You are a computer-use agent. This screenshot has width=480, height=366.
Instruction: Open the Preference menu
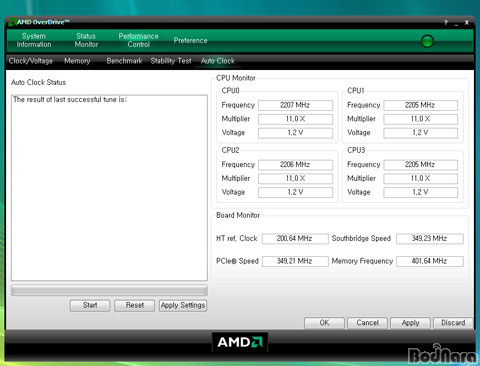190,40
